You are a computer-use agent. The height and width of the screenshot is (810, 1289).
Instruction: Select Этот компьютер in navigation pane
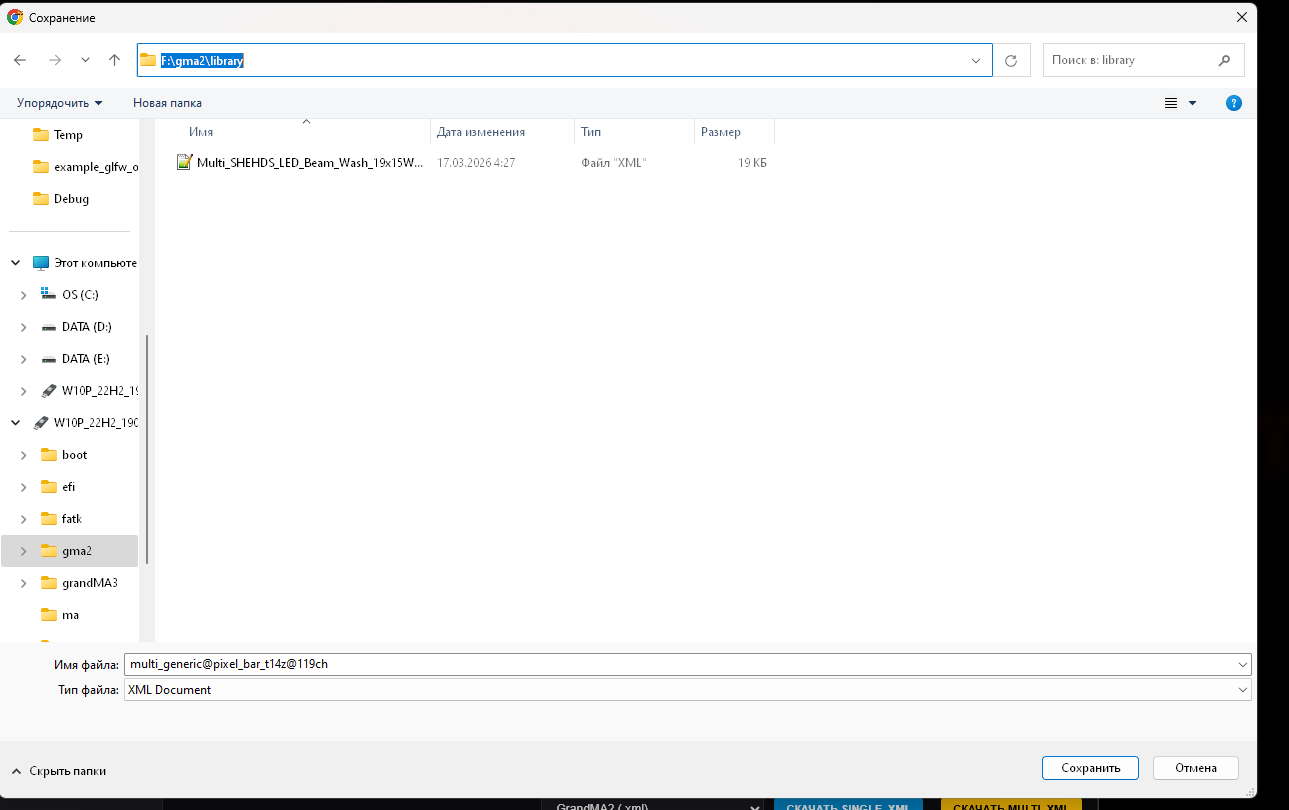[85, 263]
